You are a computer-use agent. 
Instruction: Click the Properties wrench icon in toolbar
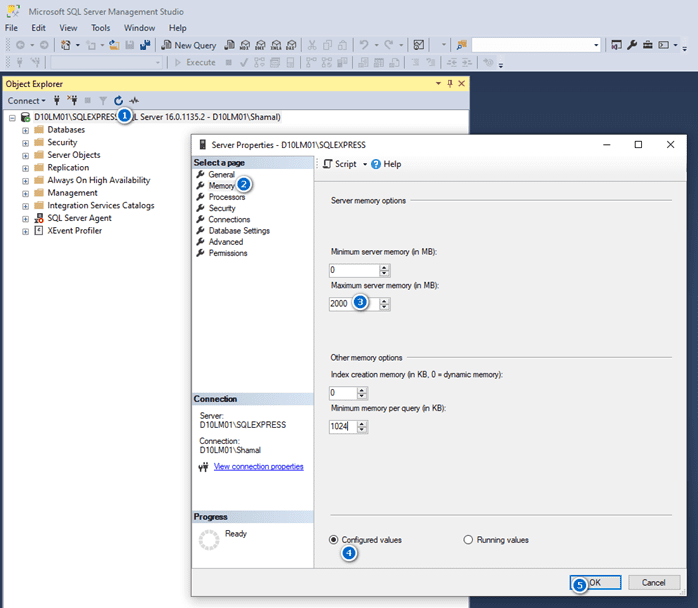632,45
